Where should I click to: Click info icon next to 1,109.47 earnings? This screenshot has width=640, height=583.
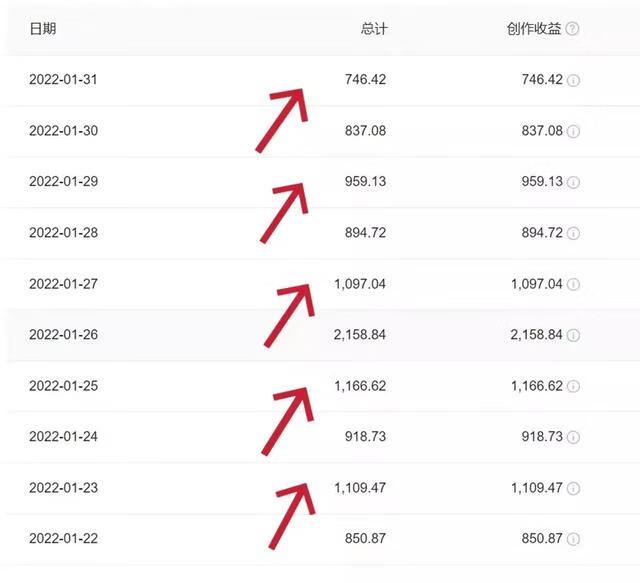573,488
